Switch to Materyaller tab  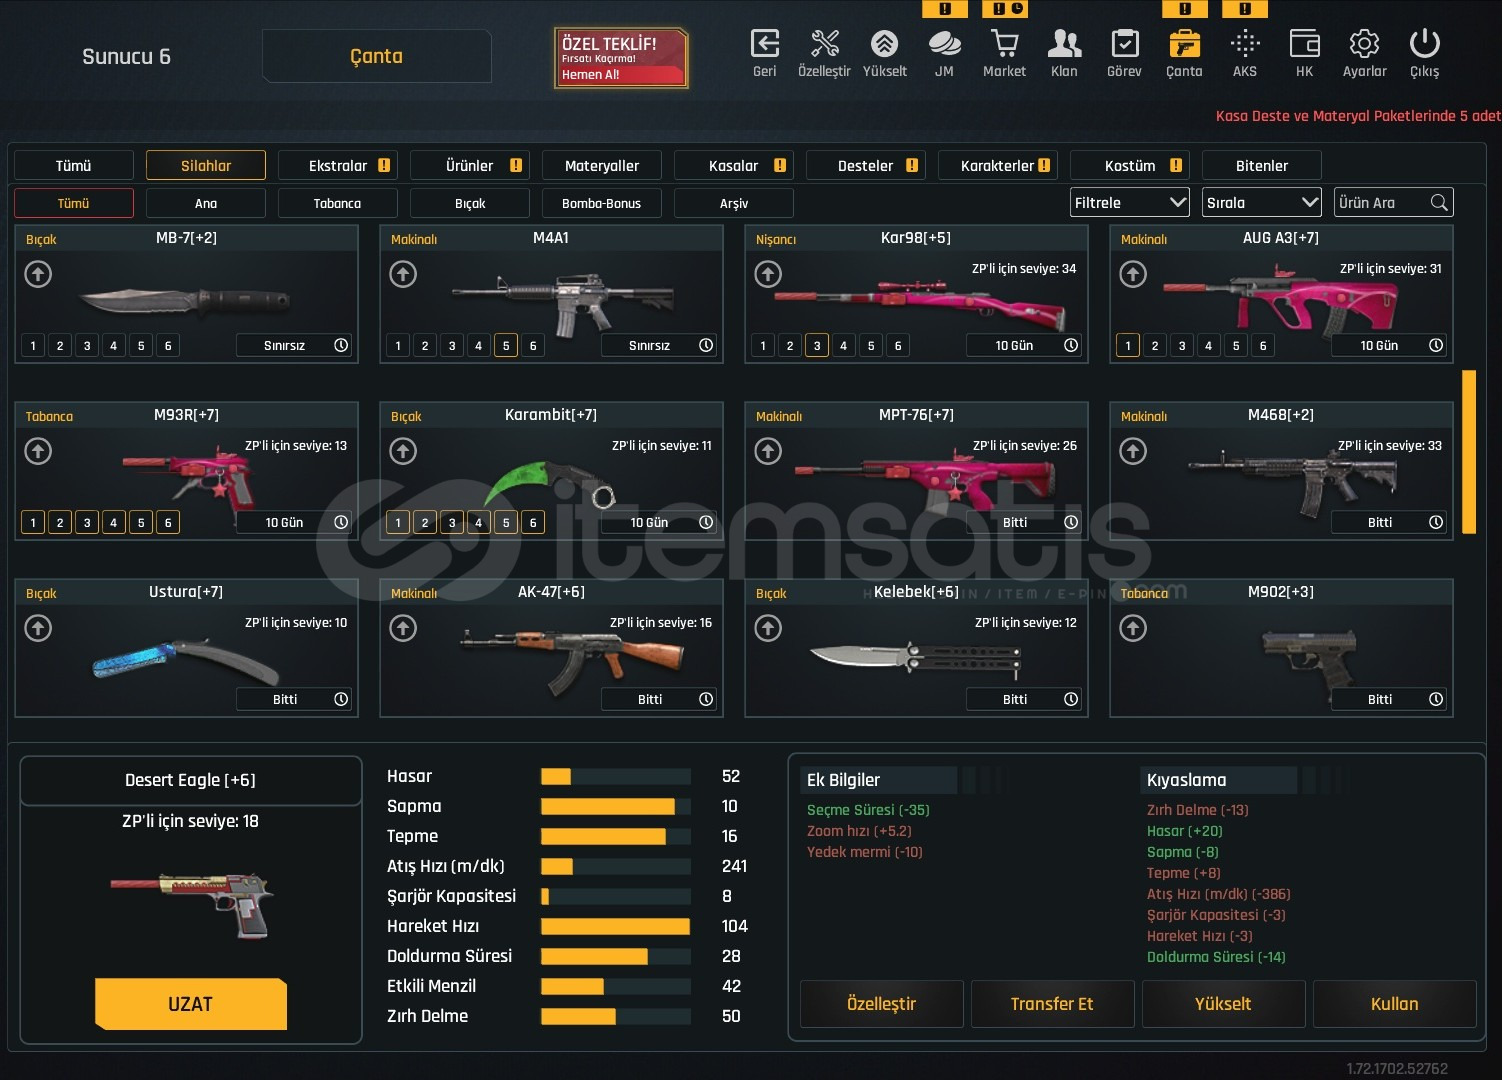(x=602, y=166)
